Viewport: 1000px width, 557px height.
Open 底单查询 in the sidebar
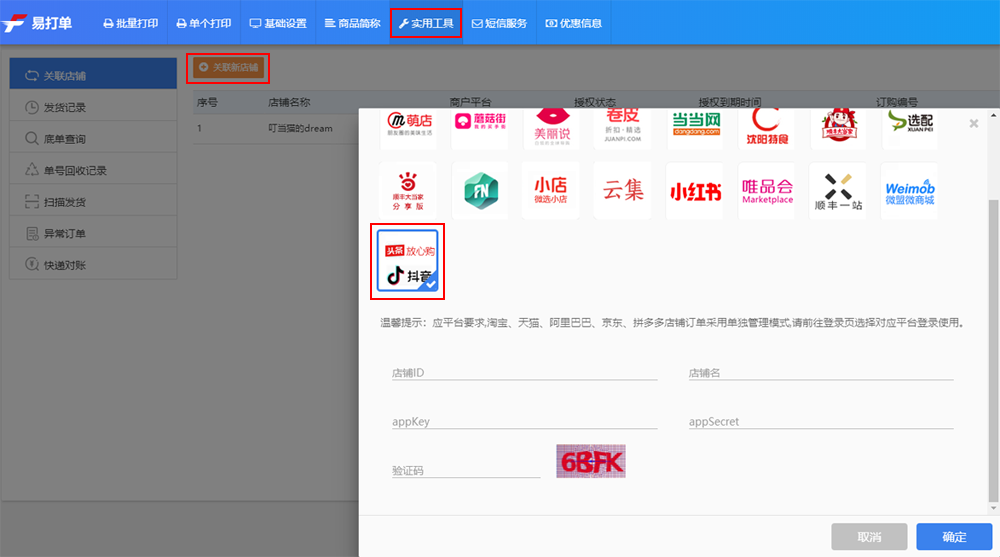click(x=93, y=138)
